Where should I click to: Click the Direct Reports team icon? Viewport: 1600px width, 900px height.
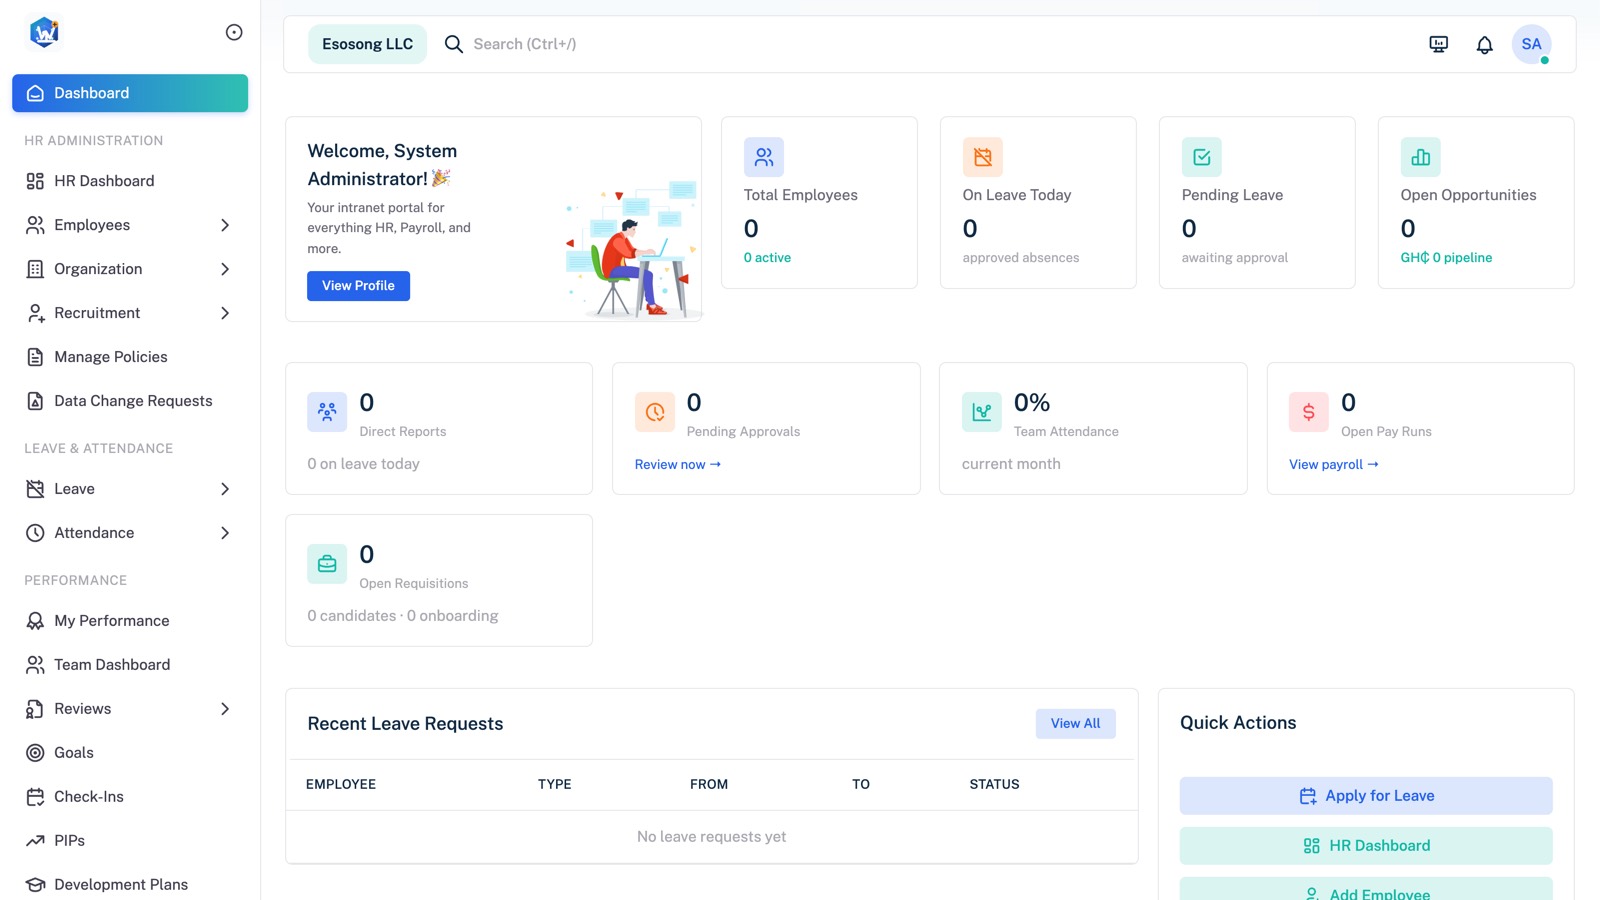click(x=327, y=411)
